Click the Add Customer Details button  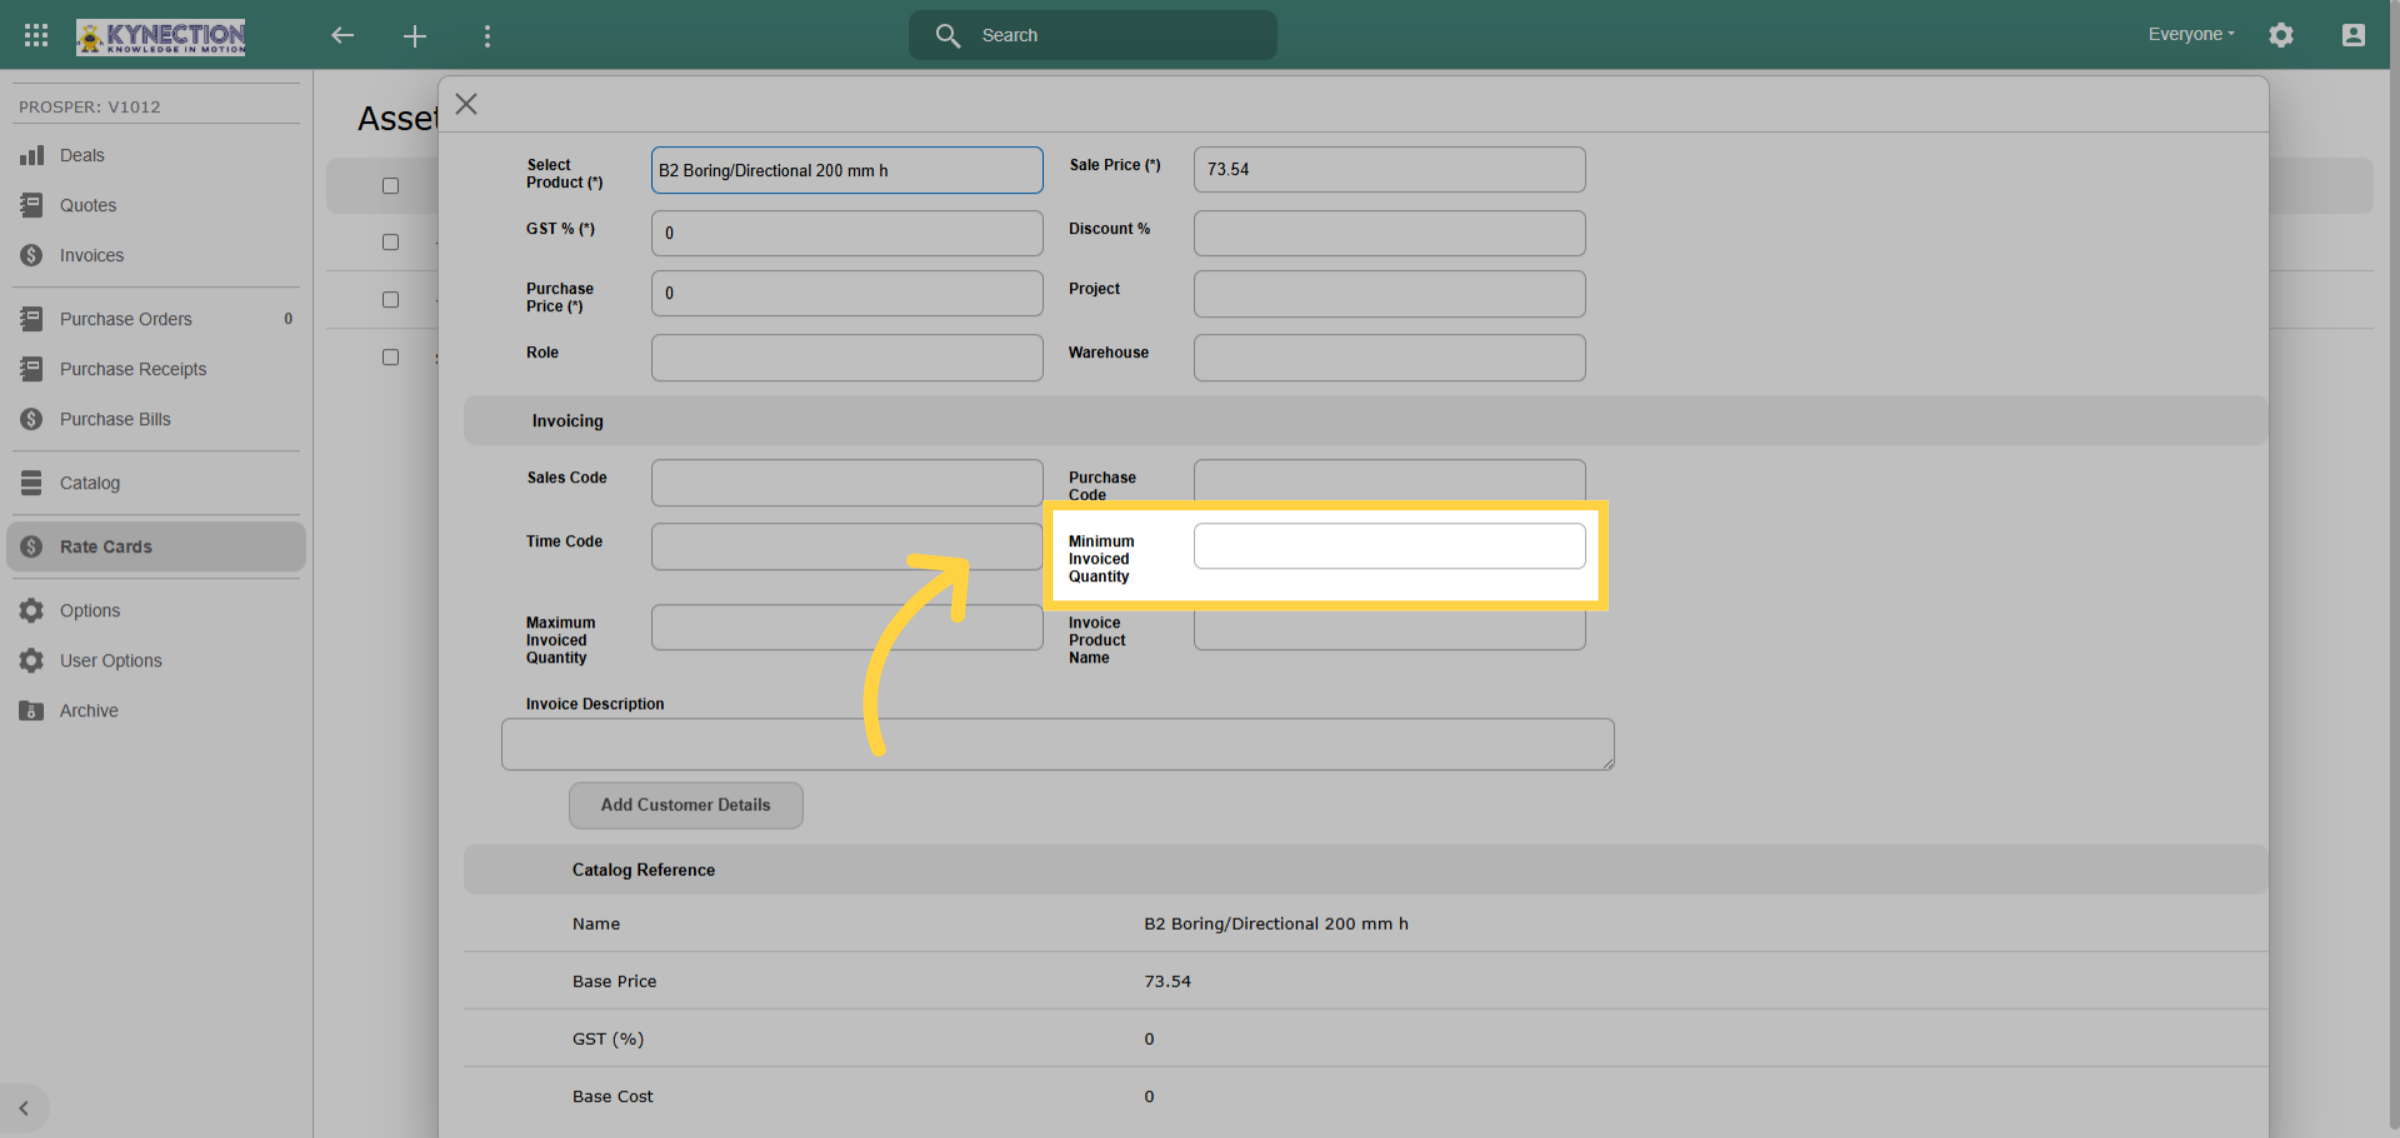pos(686,805)
